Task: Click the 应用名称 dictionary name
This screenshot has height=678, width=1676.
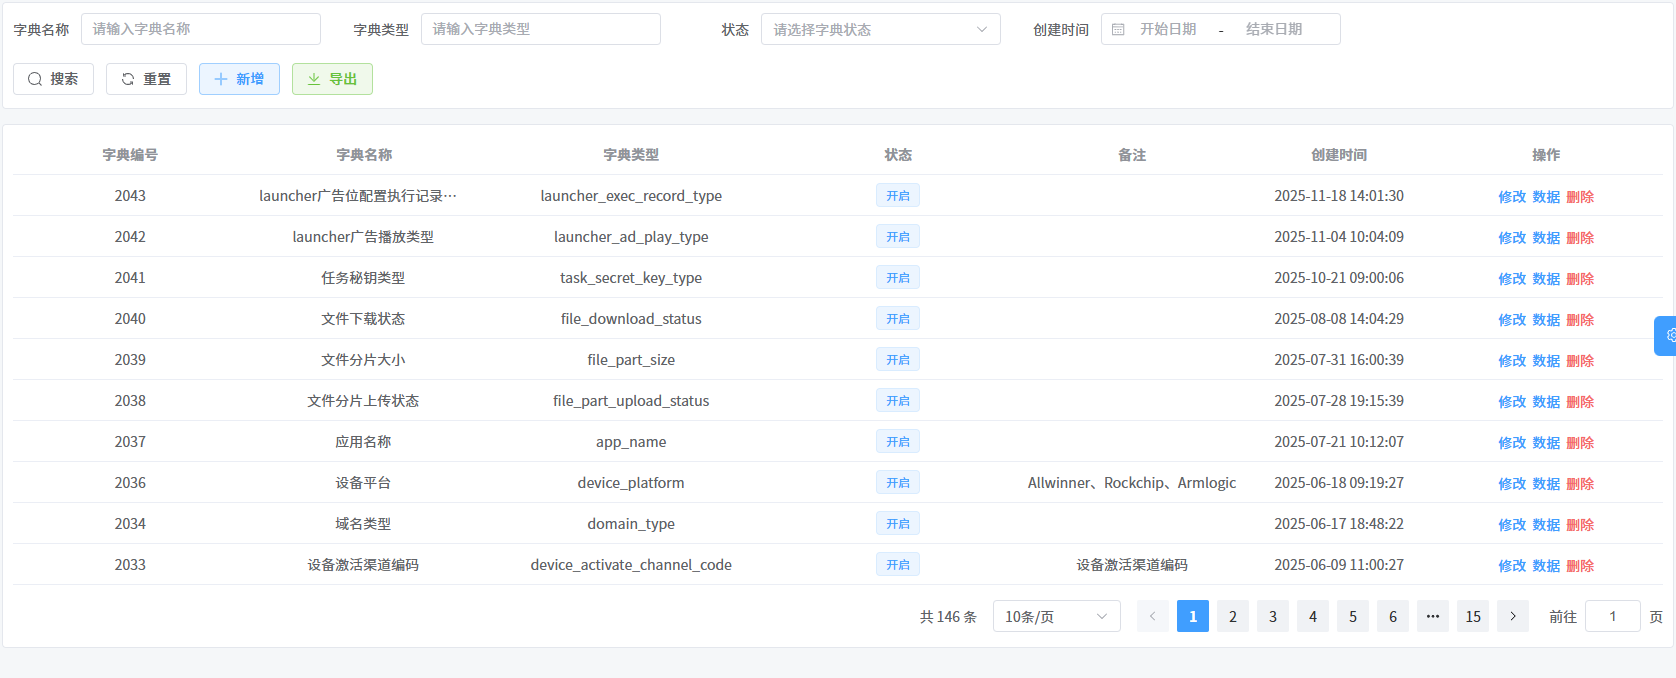Action: click(x=363, y=442)
